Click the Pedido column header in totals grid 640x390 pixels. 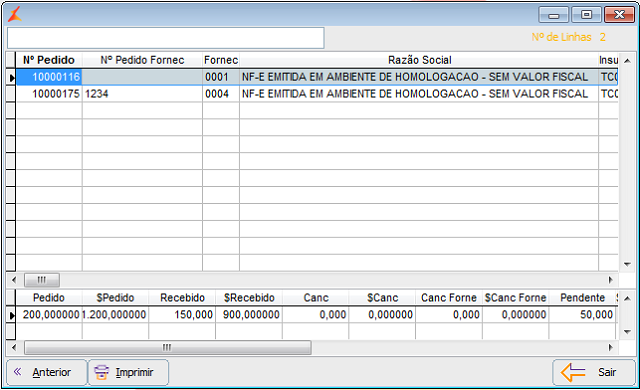[49, 298]
